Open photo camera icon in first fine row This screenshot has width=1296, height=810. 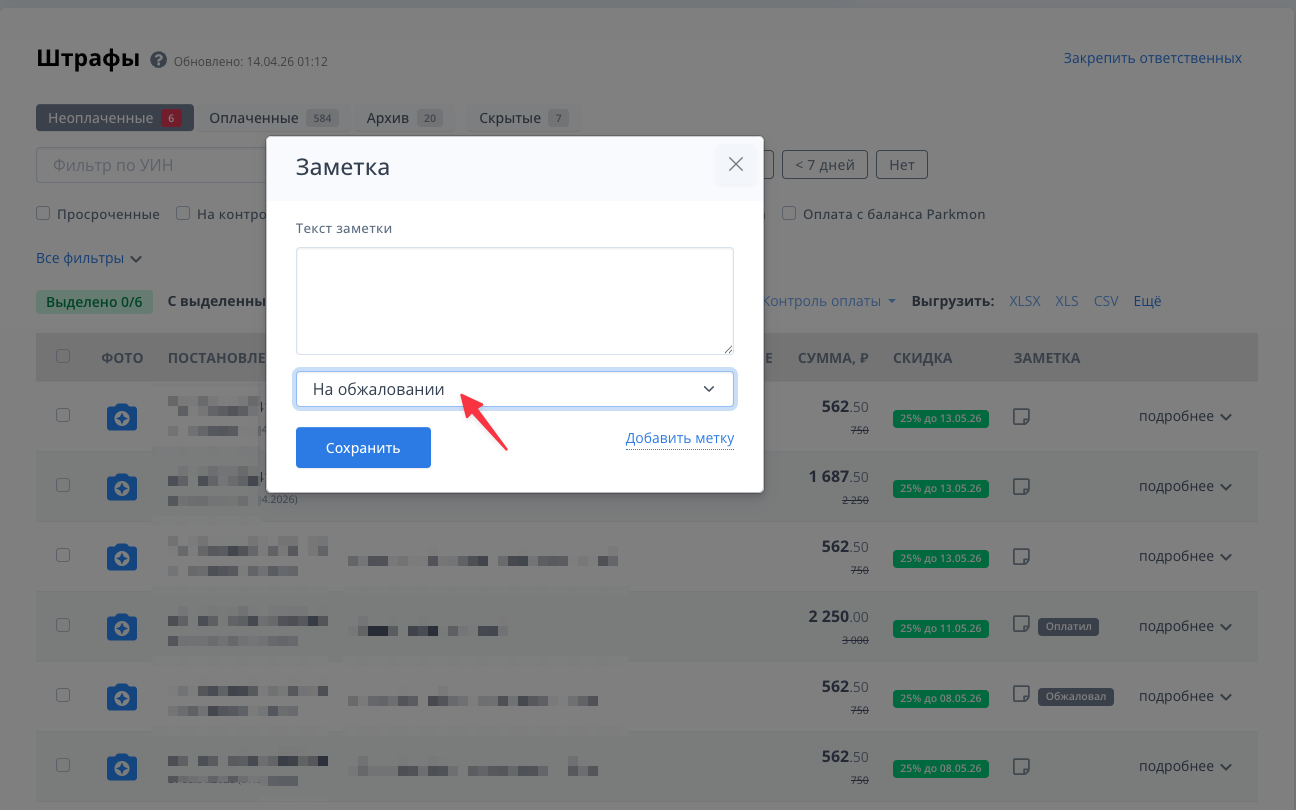[122, 417]
